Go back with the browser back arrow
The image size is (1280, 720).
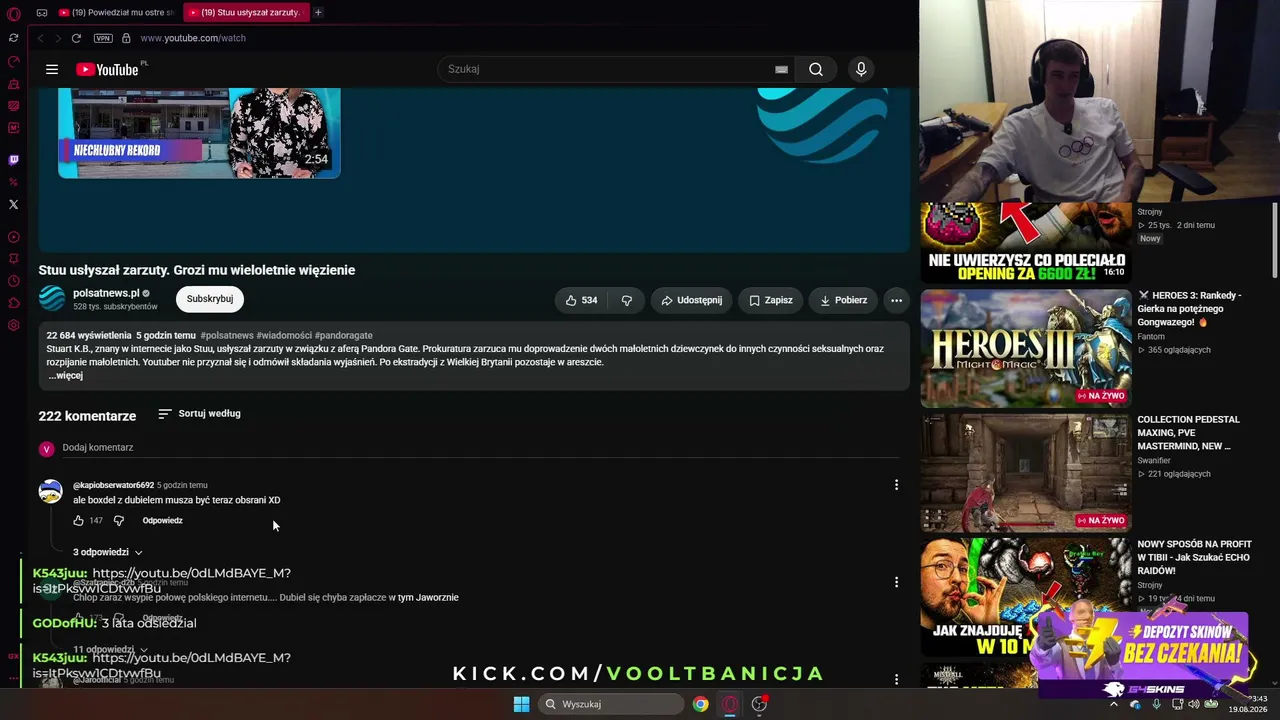click(41, 38)
